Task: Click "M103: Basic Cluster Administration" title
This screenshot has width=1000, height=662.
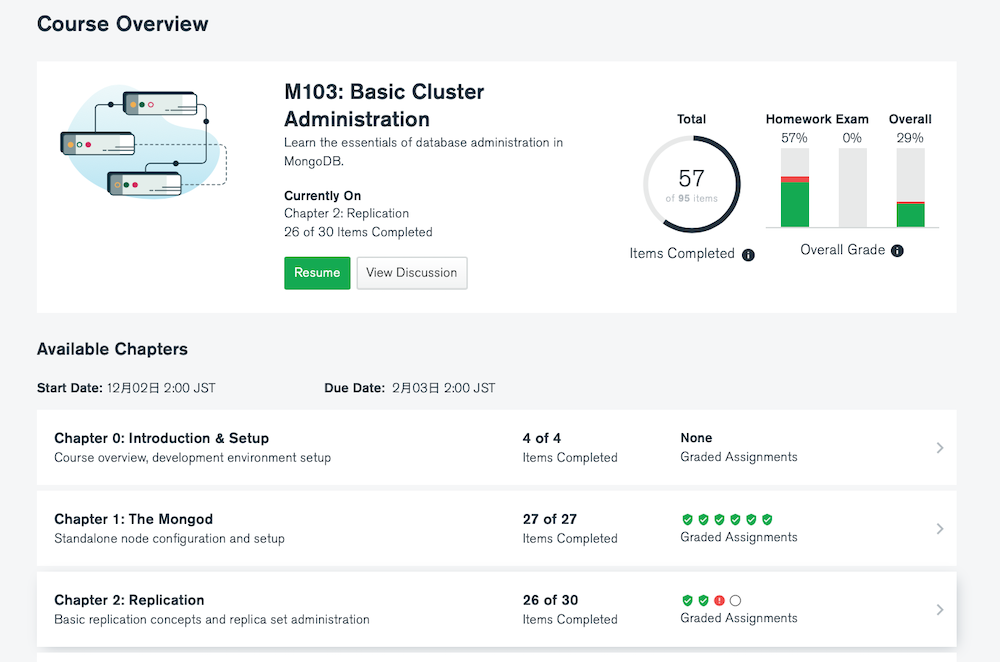Action: click(x=384, y=105)
